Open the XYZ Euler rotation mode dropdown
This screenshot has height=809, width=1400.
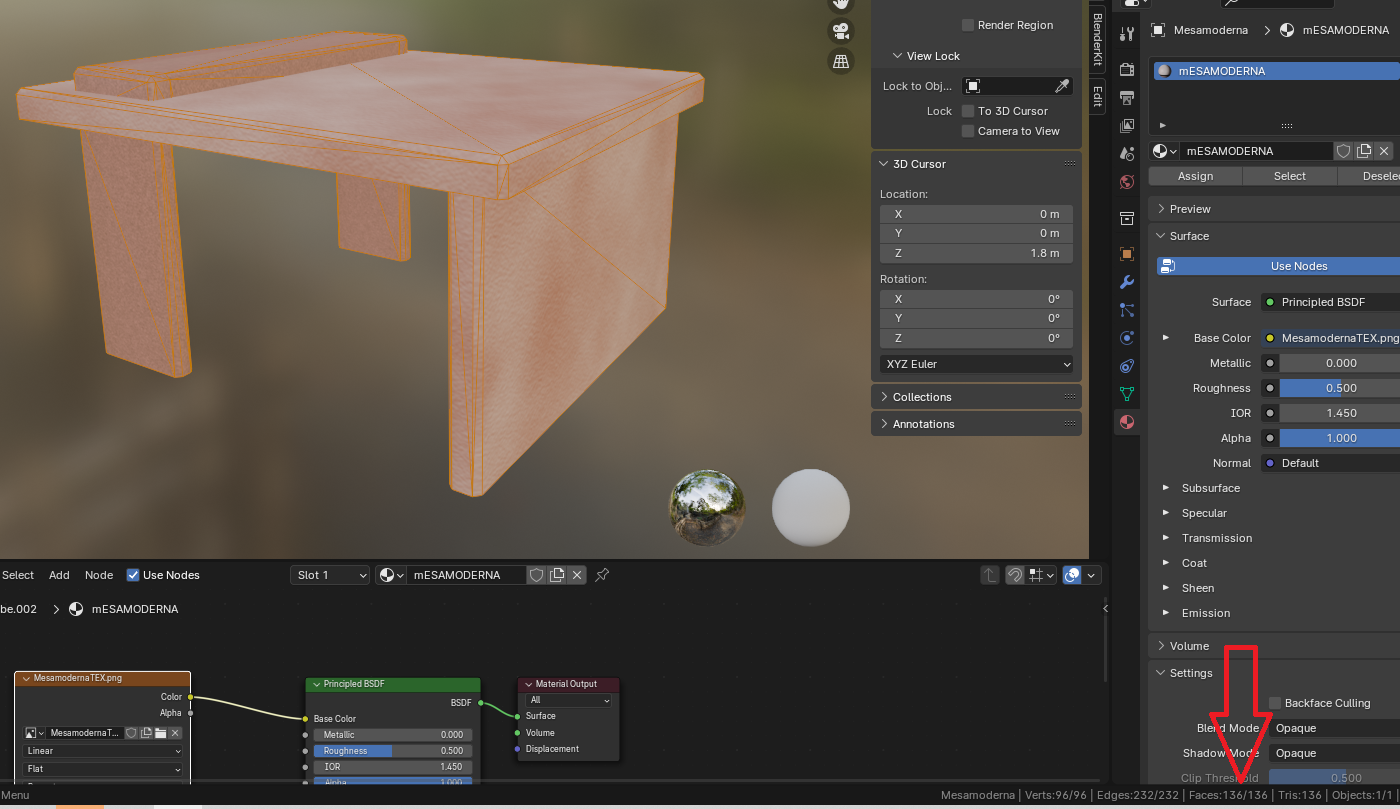976,364
